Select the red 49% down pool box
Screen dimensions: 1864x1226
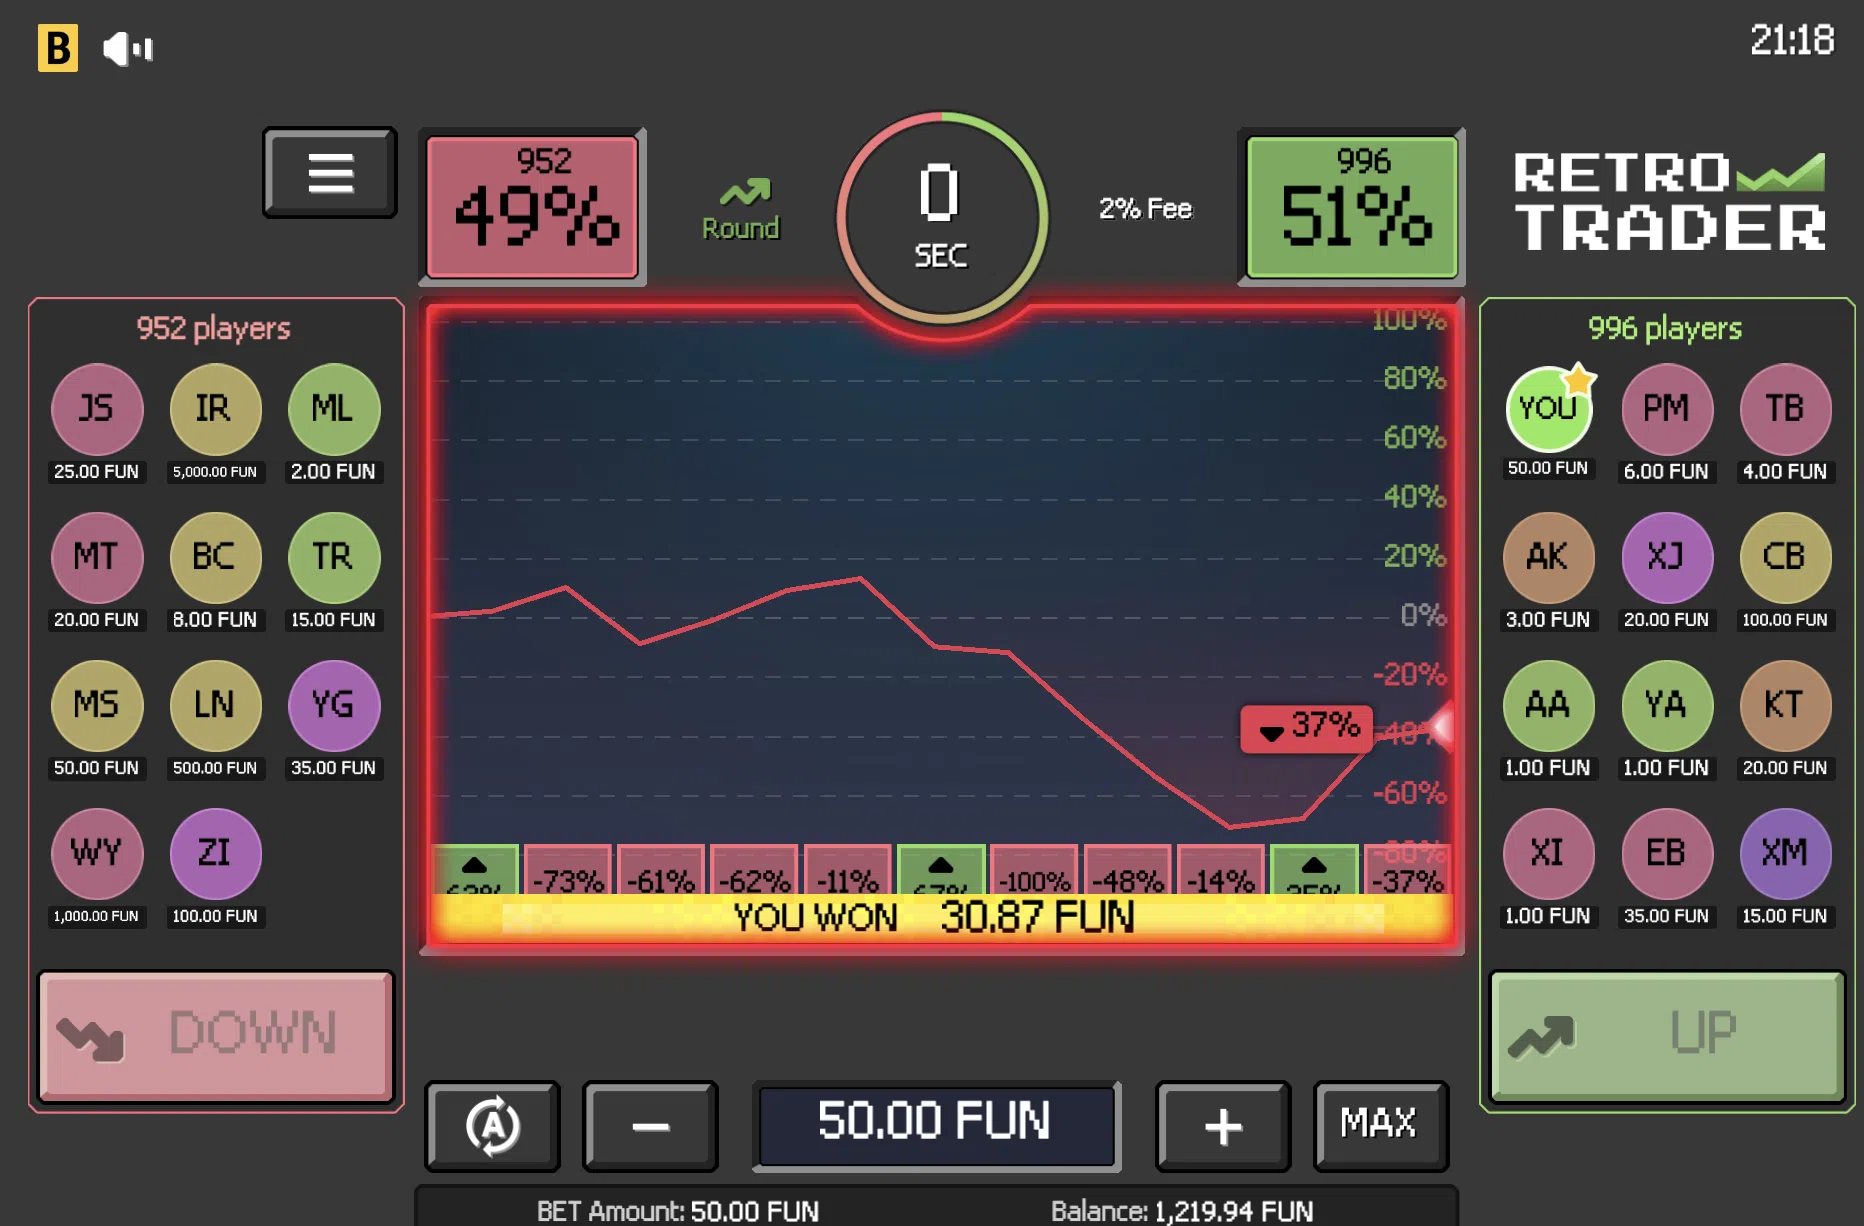tap(533, 207)
